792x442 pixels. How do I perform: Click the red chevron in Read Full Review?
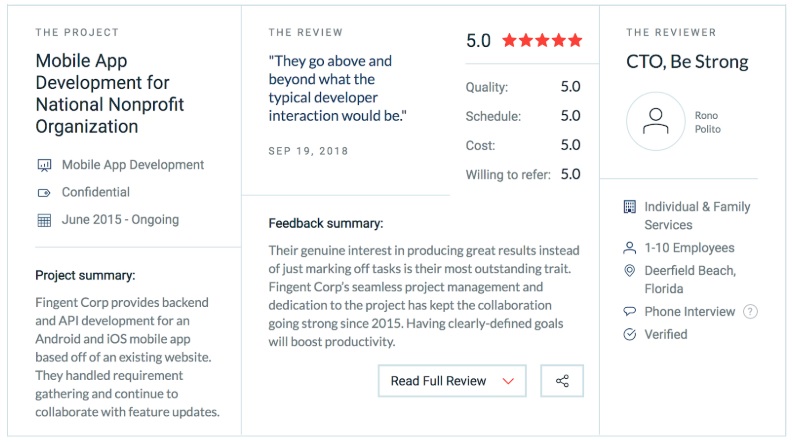(x=508, y=381)
